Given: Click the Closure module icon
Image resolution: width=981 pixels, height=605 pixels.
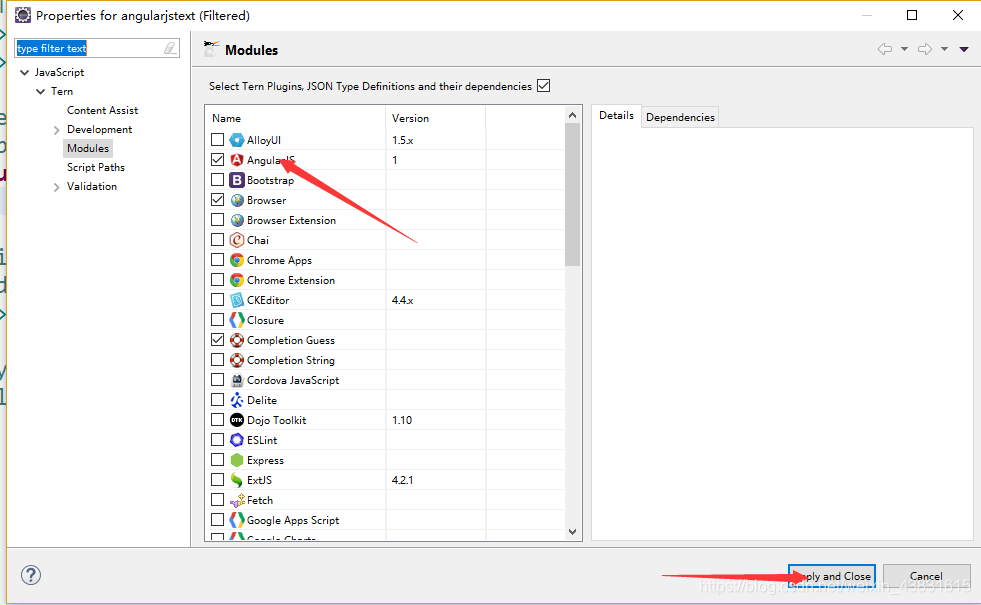Looking at the screenshot, I should [236, 320].
